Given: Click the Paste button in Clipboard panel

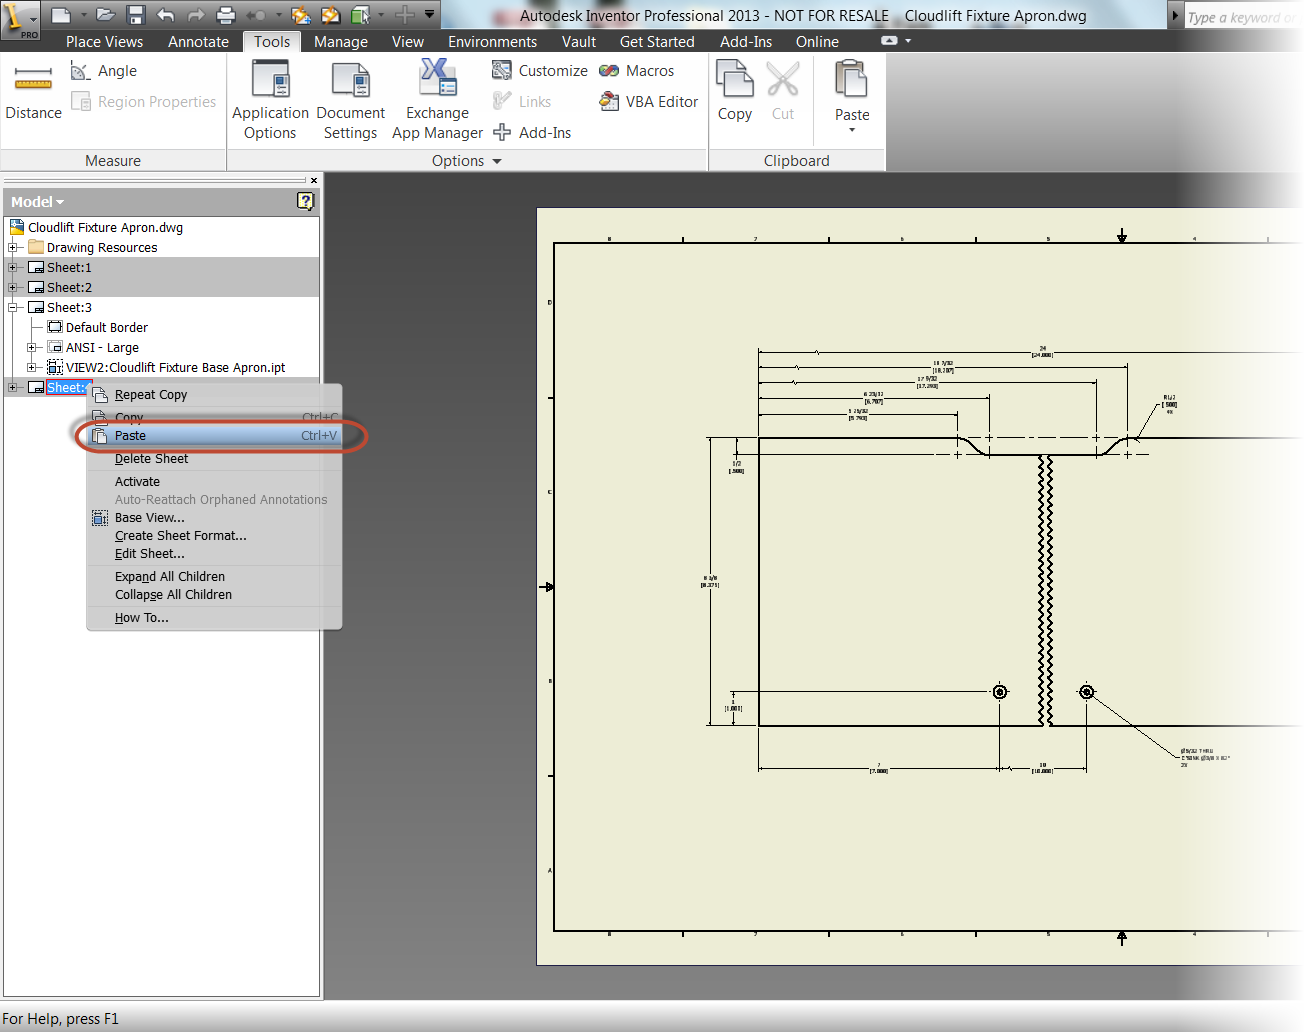Looking at the screenshot, I should (852, 90).
